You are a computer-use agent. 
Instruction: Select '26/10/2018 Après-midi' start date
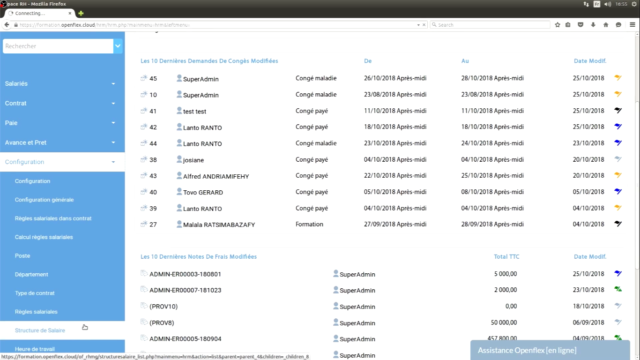[x=395, y=78]
